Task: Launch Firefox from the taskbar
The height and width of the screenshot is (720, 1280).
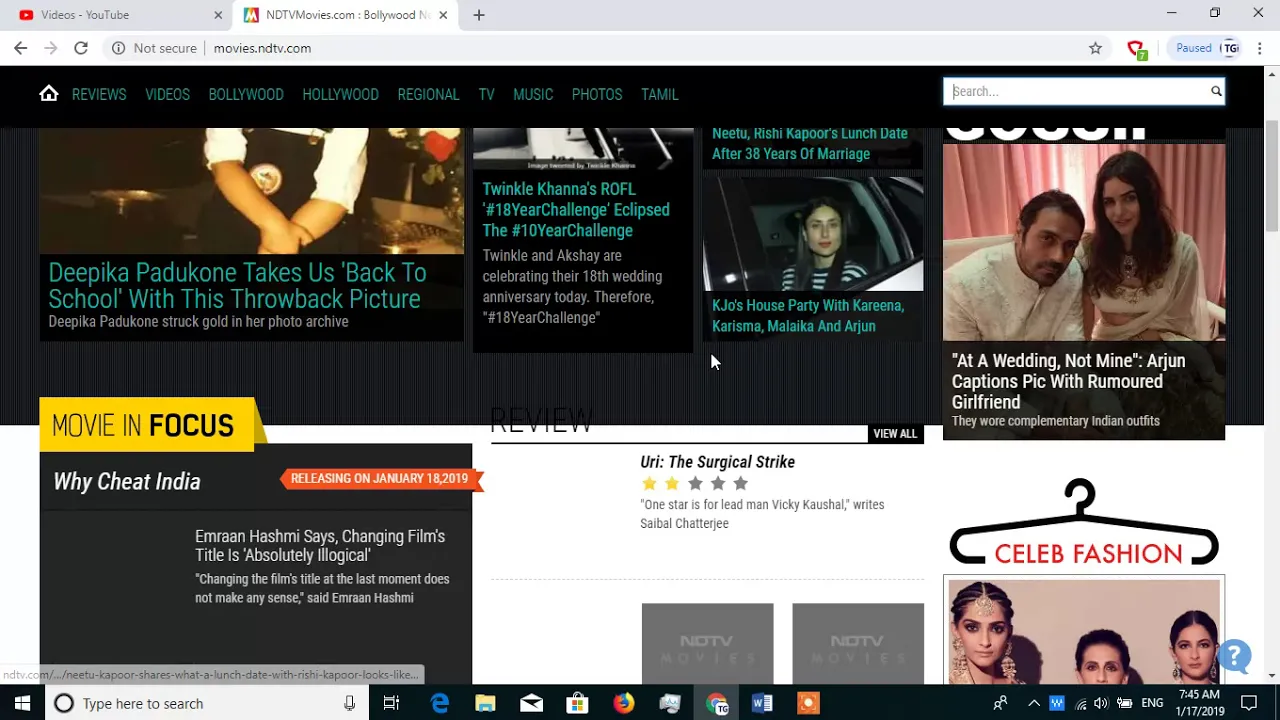Action: pyautogui.click(x=623, y=703)
